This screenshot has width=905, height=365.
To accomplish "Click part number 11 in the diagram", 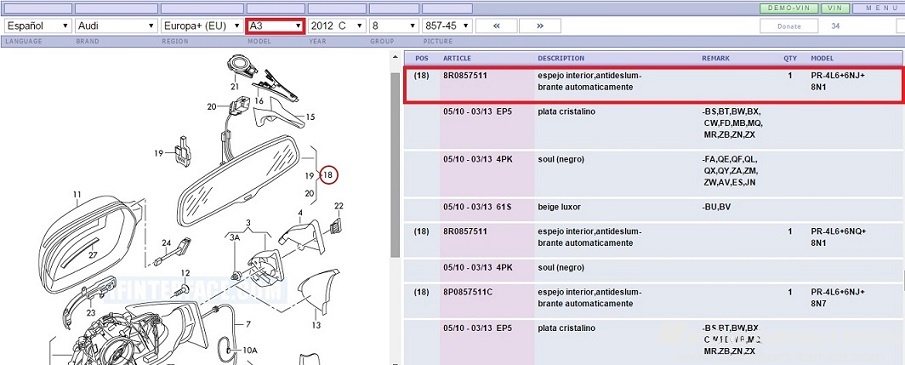I will 77,195.
